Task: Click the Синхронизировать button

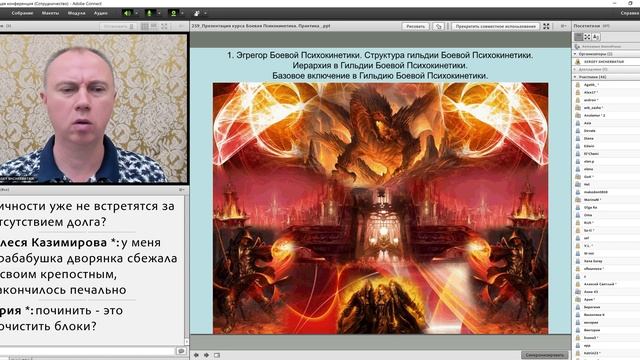Action: tap(544, 355)
